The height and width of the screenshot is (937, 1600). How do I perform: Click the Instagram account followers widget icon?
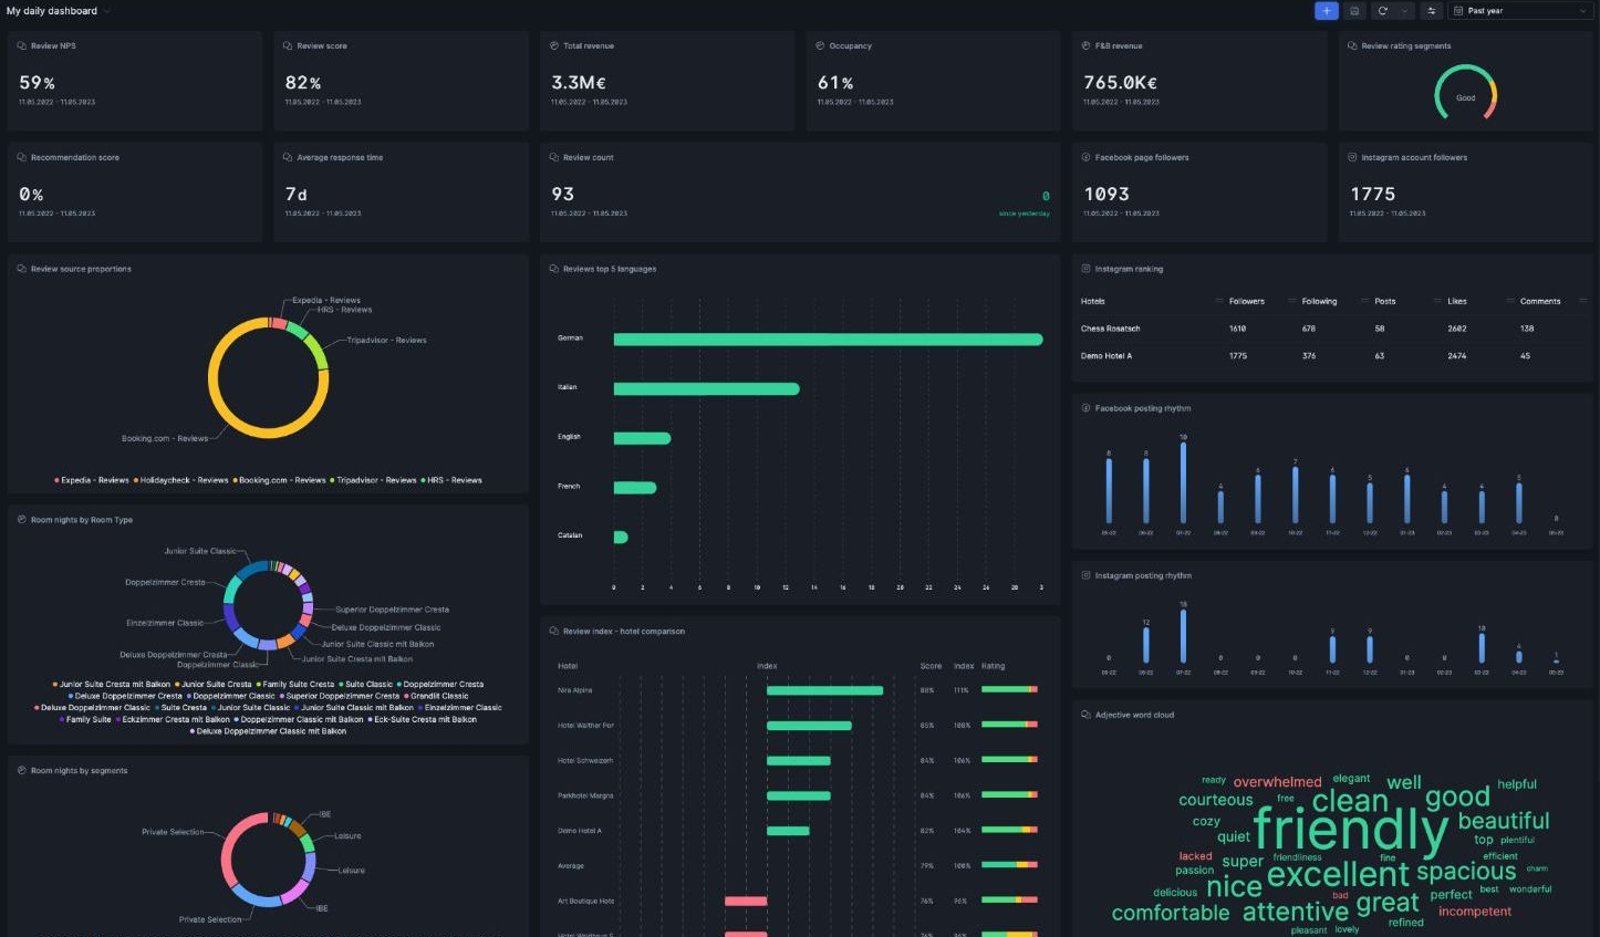pos(1352,157)
